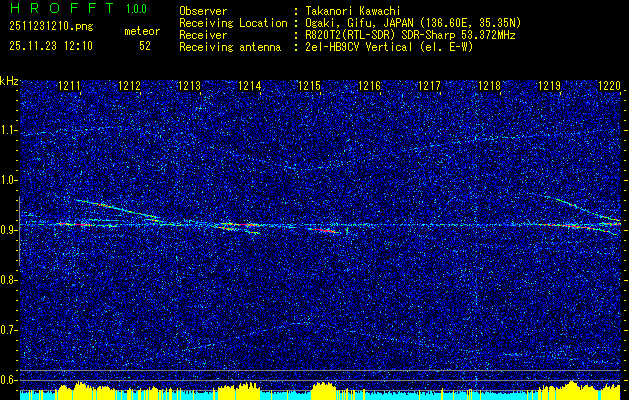Click the HROFFT program title text
The height and width of the screenshot is (400, 629).
point(62,8)
